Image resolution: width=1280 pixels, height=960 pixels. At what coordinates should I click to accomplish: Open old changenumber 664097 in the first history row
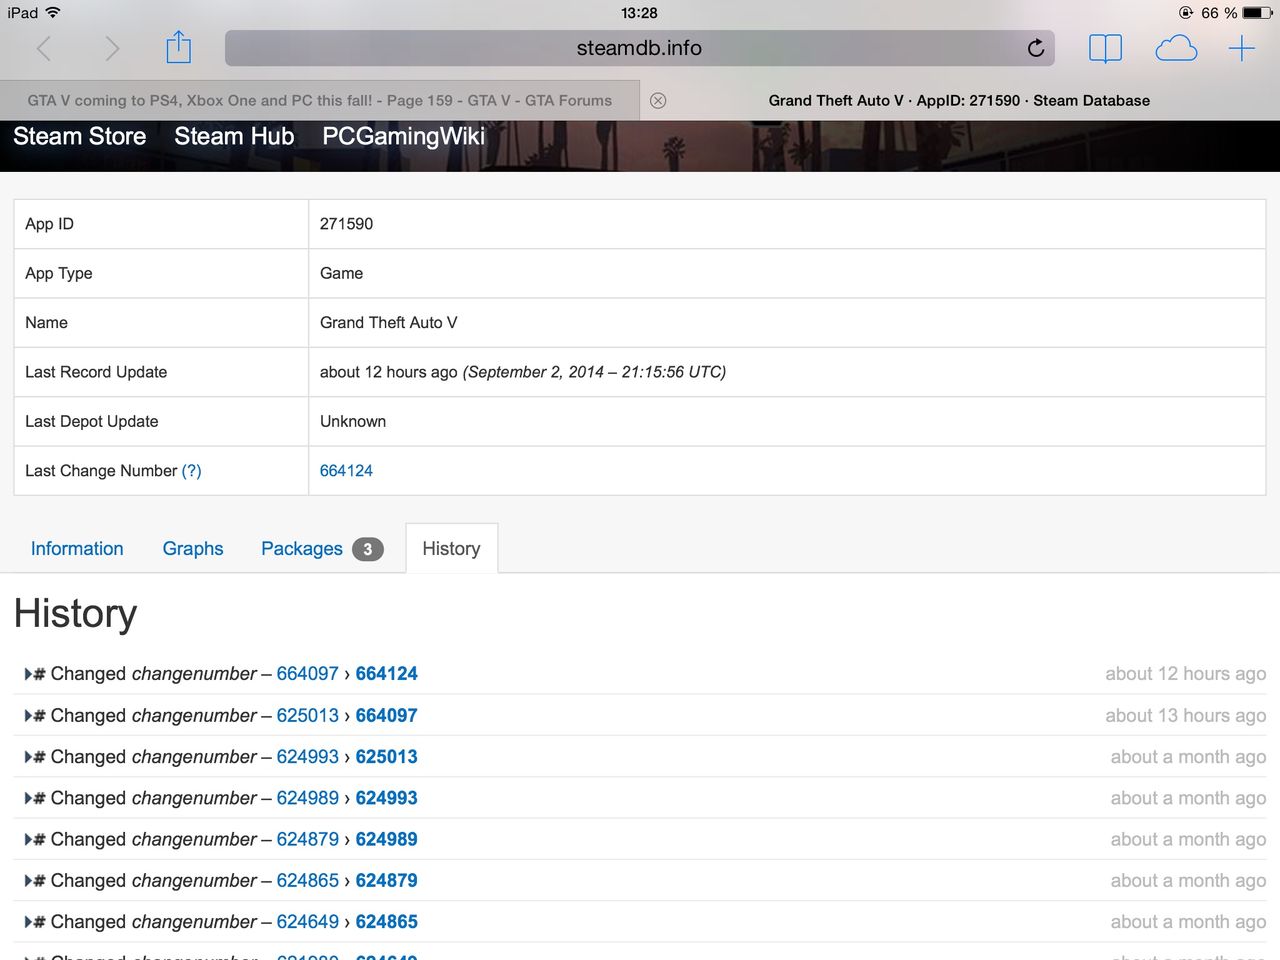[307, 674]
